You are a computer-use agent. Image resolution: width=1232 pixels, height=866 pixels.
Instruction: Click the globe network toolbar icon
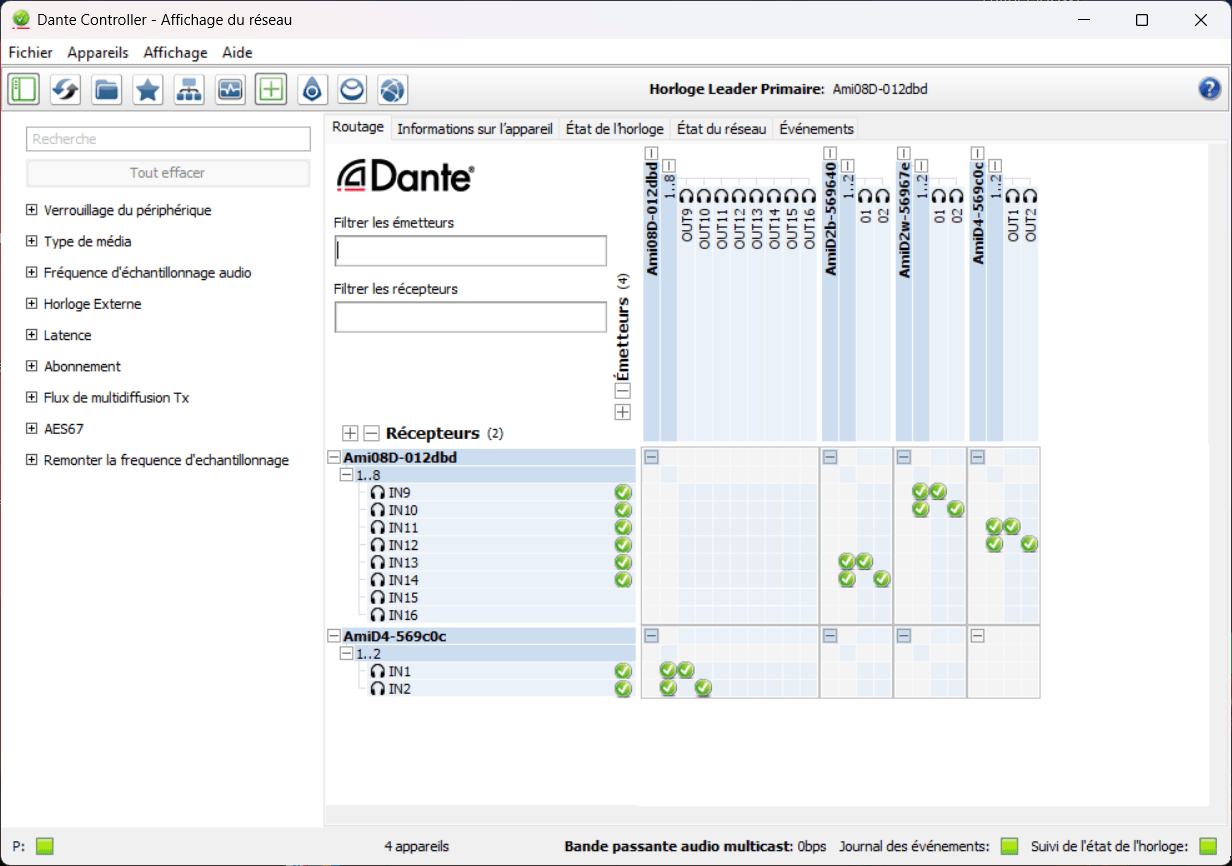click(393, 89)
